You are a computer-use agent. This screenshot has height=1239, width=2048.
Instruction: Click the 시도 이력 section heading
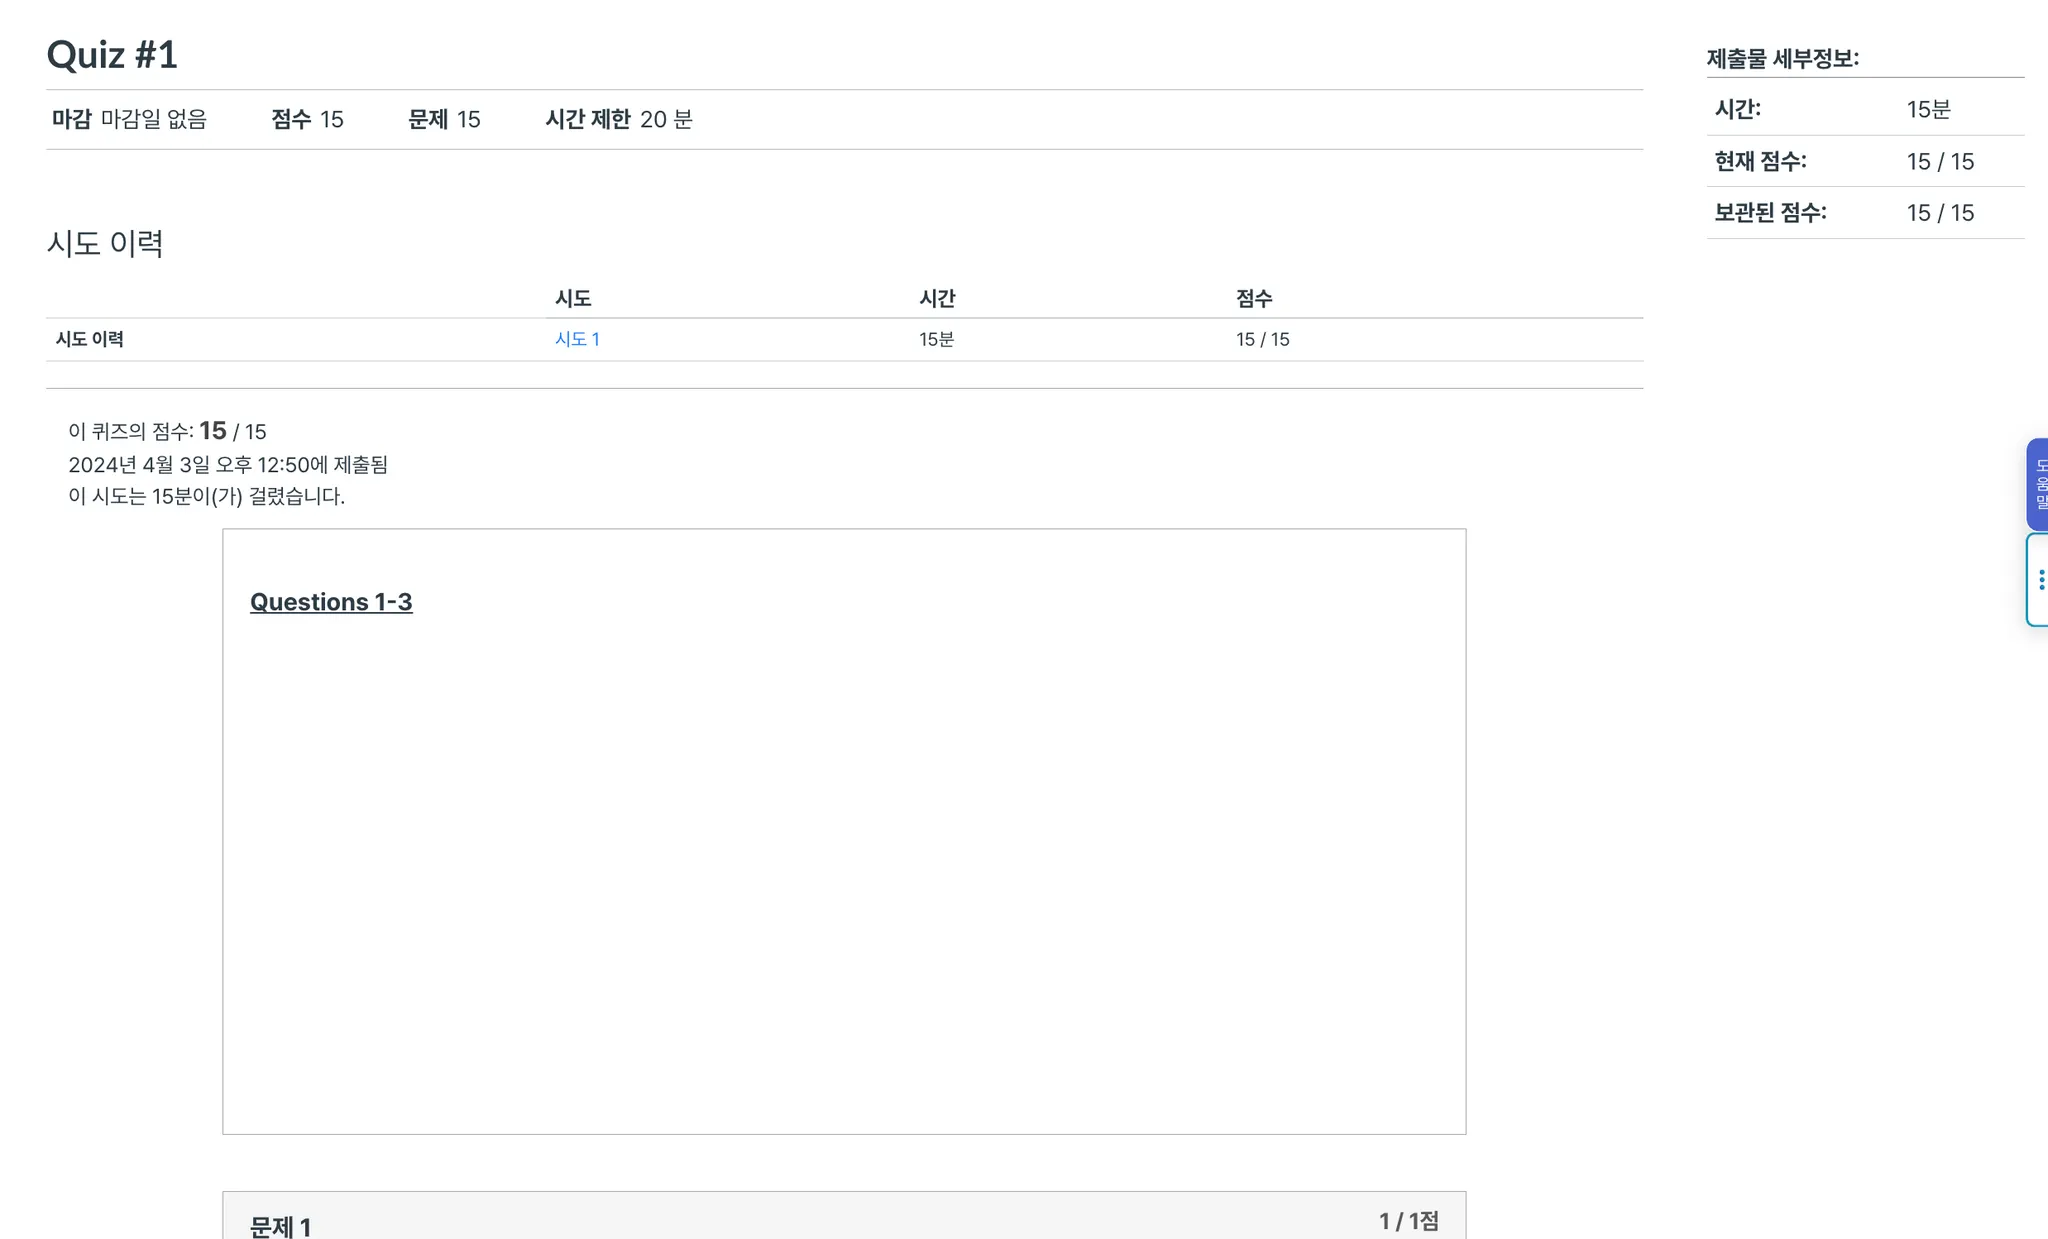click(x=105, y=243)
